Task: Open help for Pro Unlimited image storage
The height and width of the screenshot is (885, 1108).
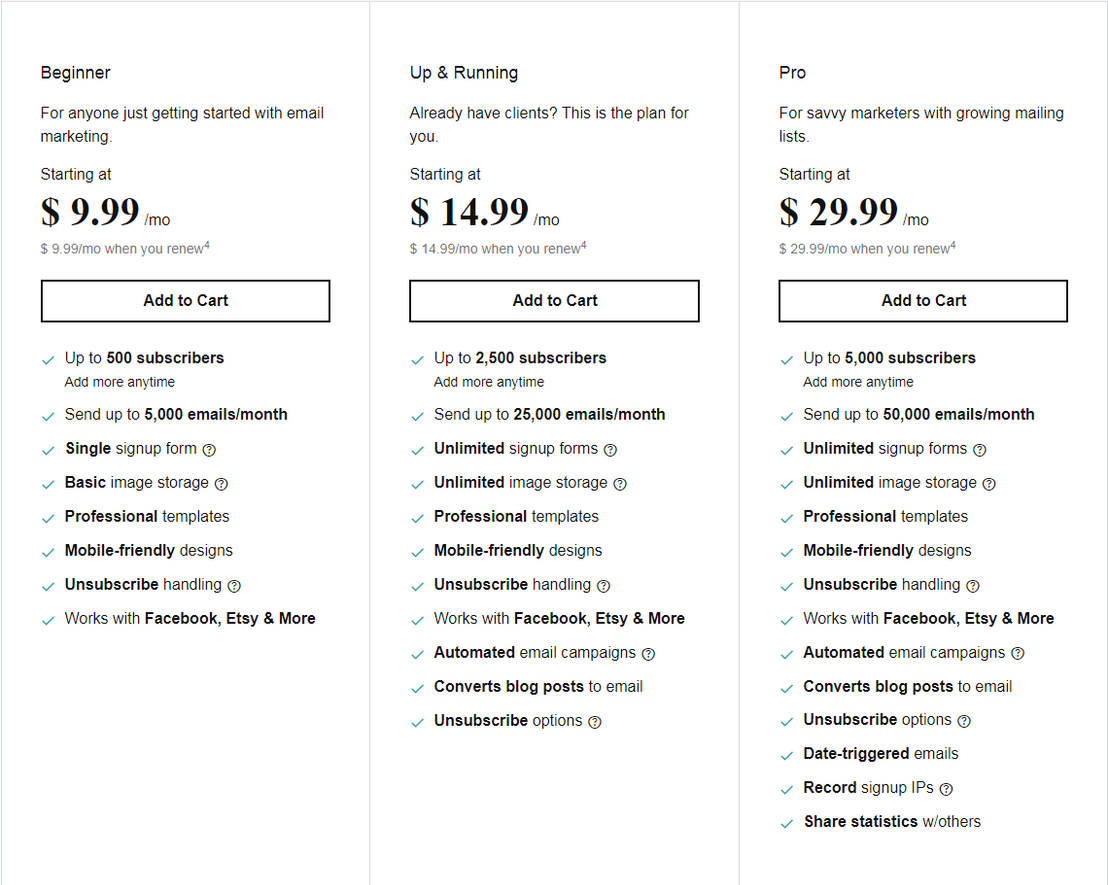Action: pos(989,484)
